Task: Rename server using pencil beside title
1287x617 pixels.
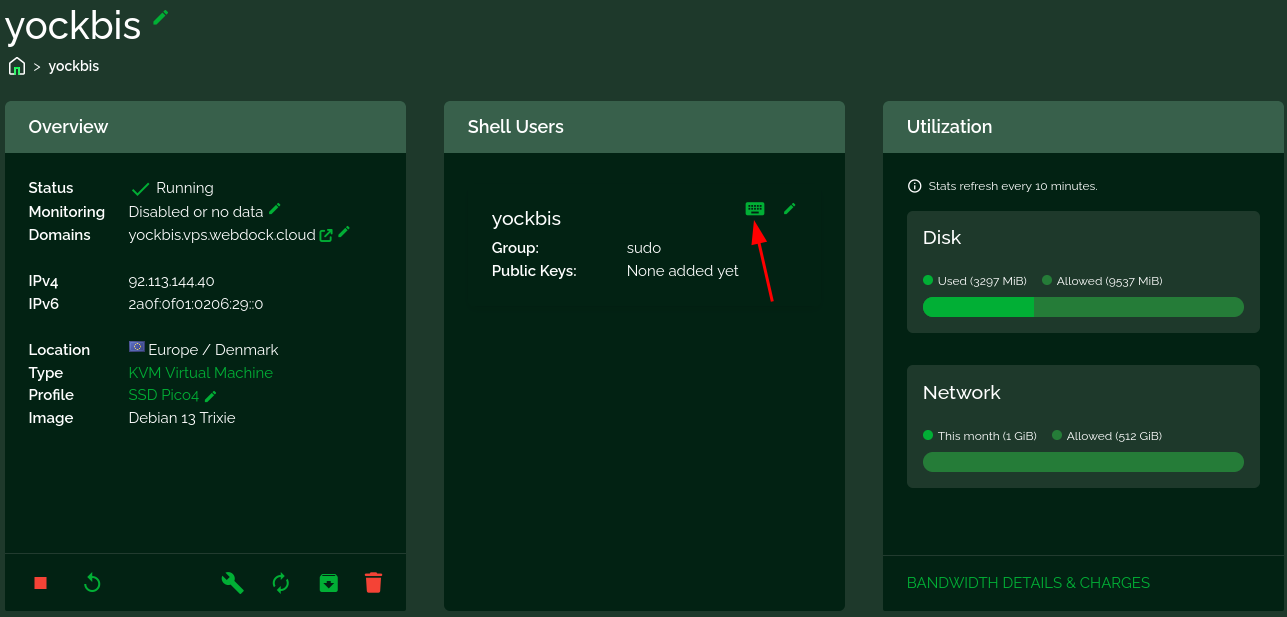Action: tap(161, 17)
